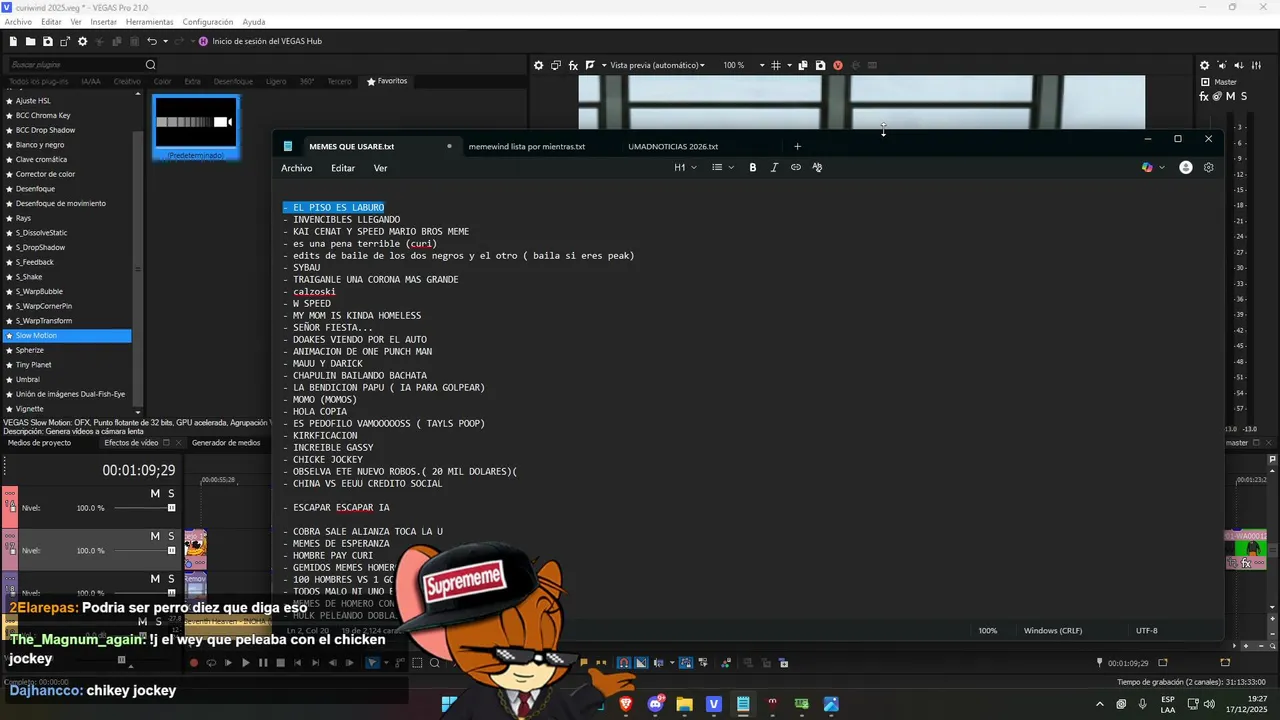Open video output fx in preview toolbar
The height and width of the screenshot is (720, 1280).
[x=573, y=65]
